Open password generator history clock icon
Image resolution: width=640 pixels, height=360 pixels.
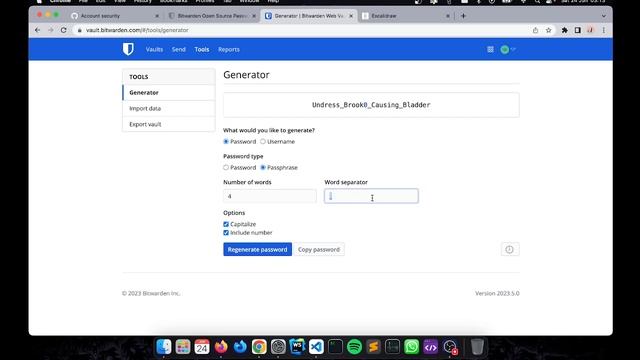(x=510, y=249)
